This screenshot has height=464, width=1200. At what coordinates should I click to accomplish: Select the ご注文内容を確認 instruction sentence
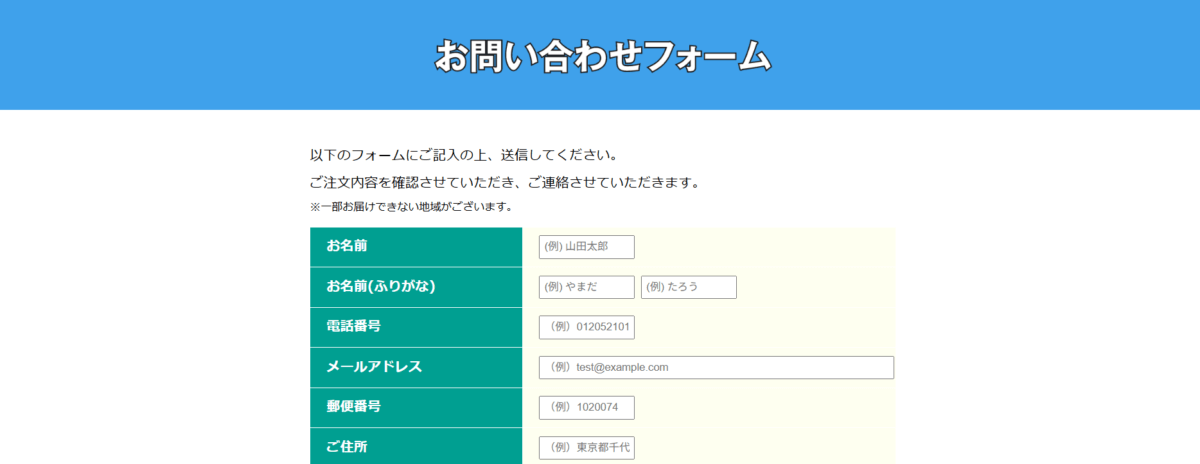coord(504,183)
